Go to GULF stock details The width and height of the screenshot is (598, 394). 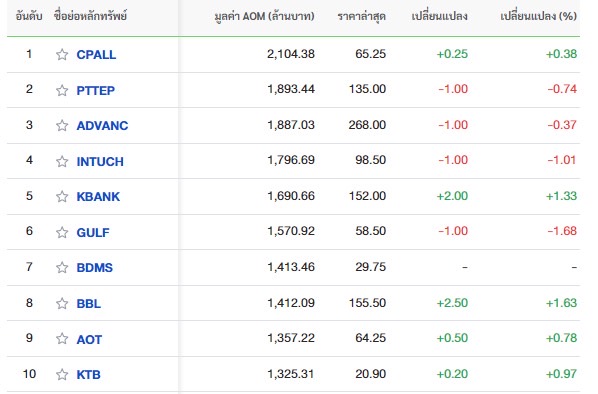pos(93,232)
